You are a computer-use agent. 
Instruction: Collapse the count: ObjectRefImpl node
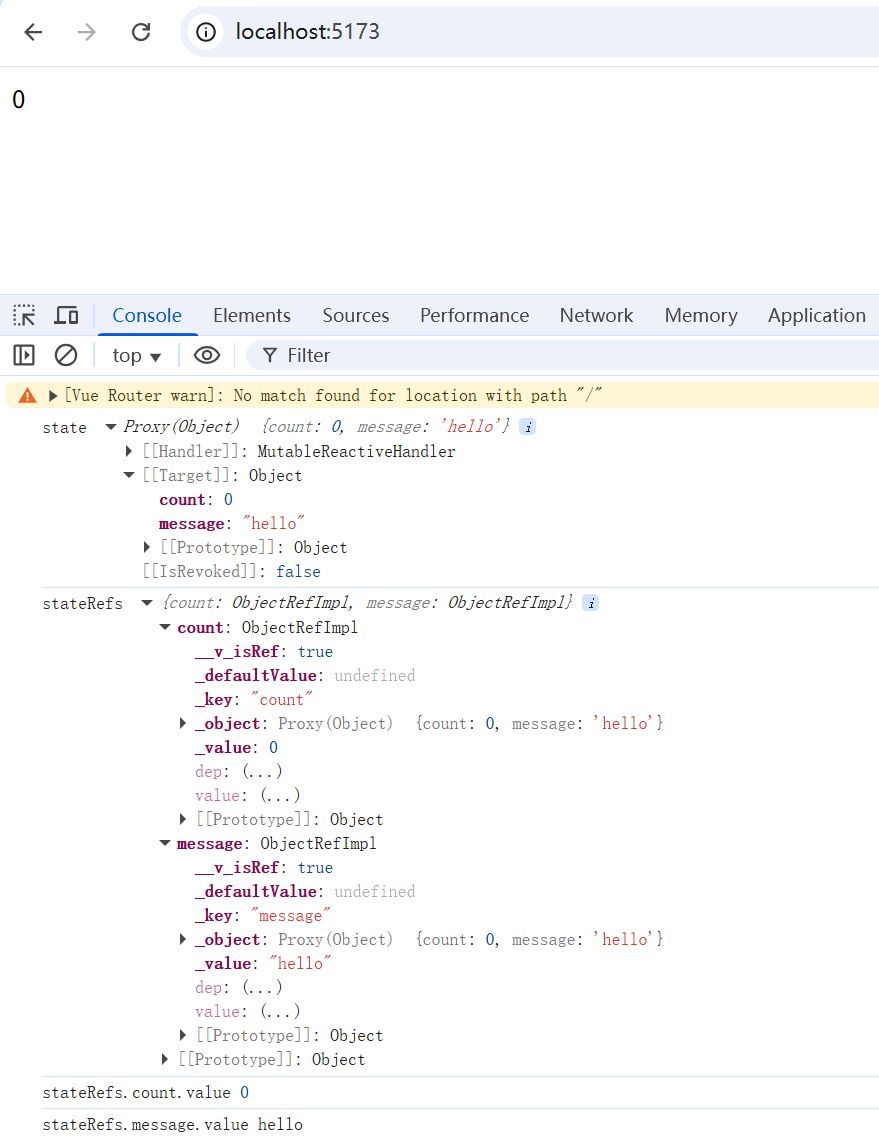165,628
